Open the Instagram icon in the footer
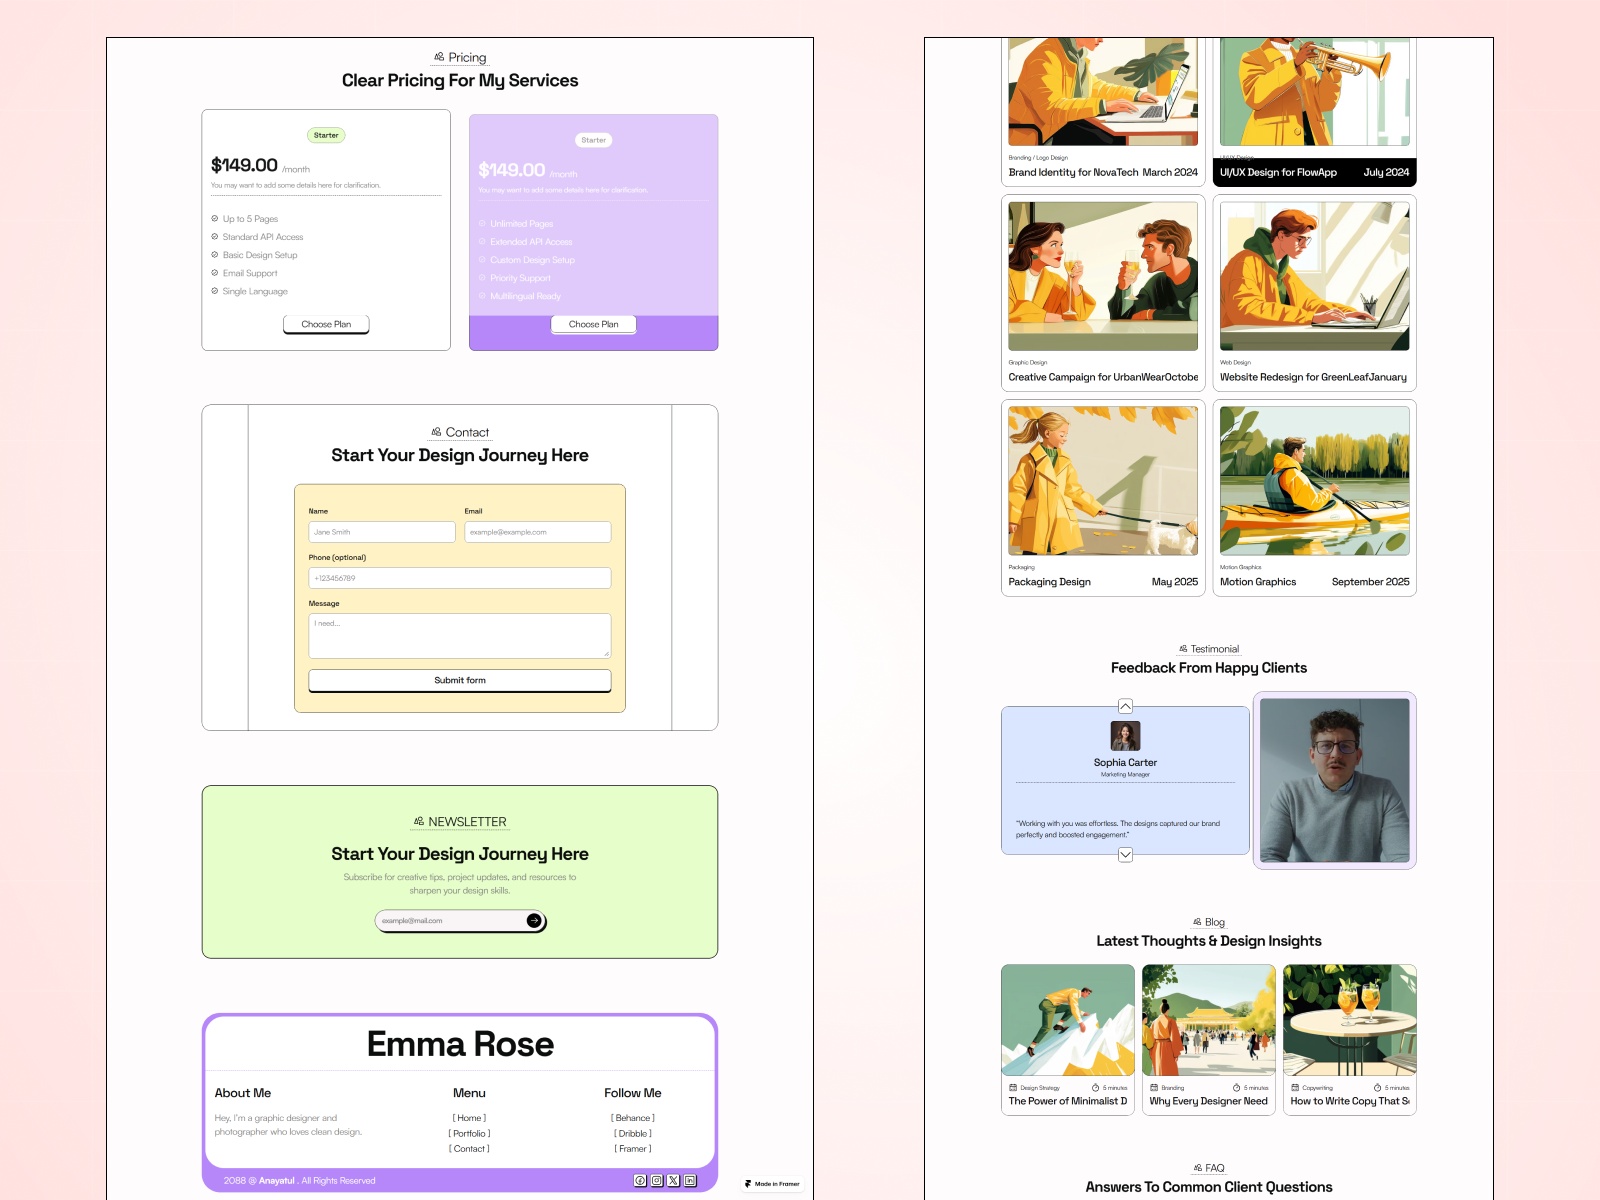Screen dimensions: 1600x1200 coord(658,1180)
